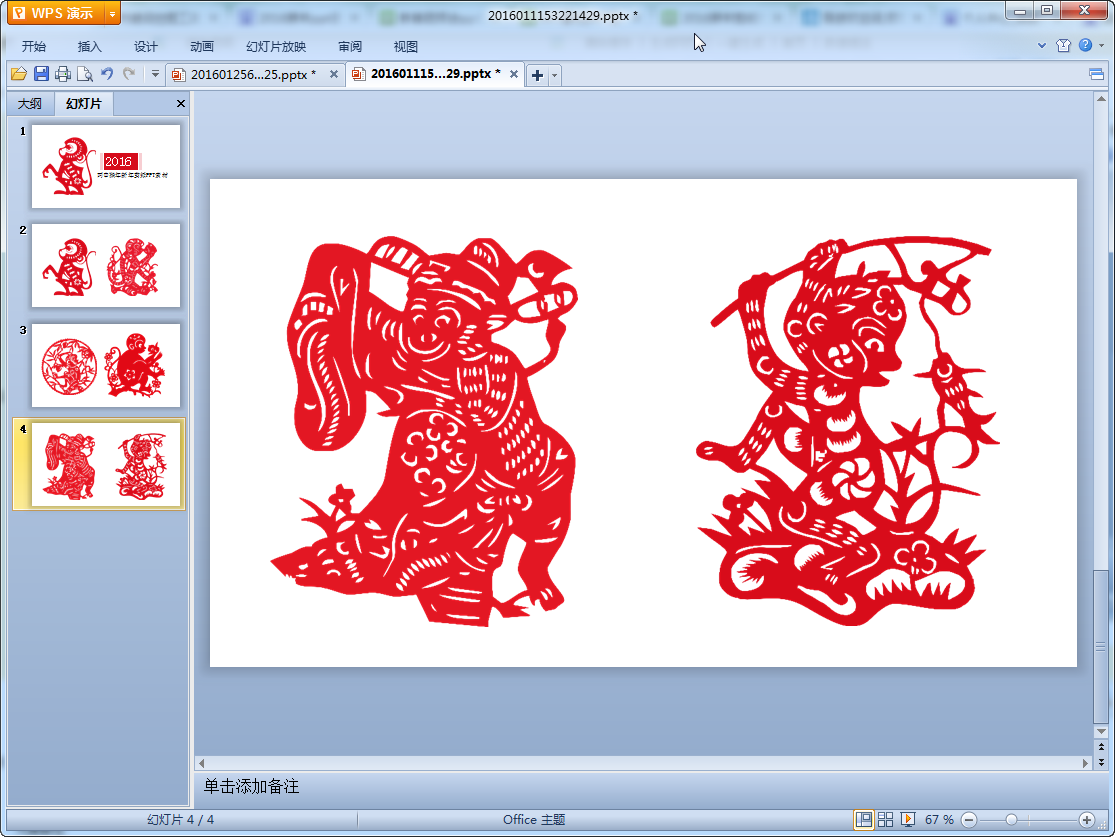Select slide 2 thumbnail
The height and width of the screenshot is (837, 1115).
106,266
